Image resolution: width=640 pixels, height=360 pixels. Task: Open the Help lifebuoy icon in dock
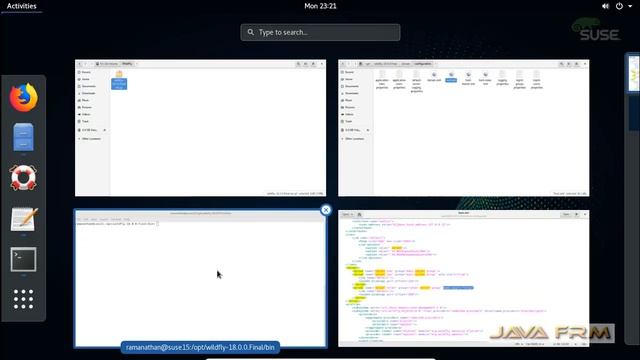[23, 178]
